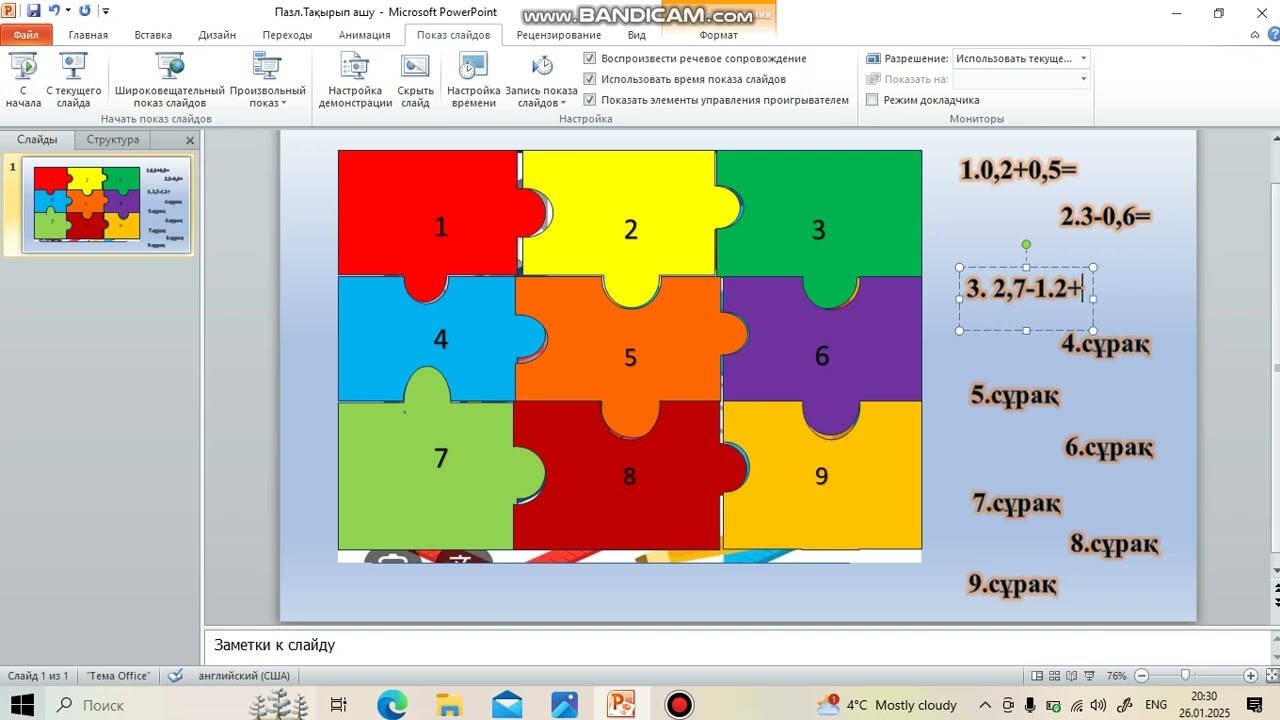Select slide 1 thumbnail
The image size is (1280, 720).
click(107, 204)
